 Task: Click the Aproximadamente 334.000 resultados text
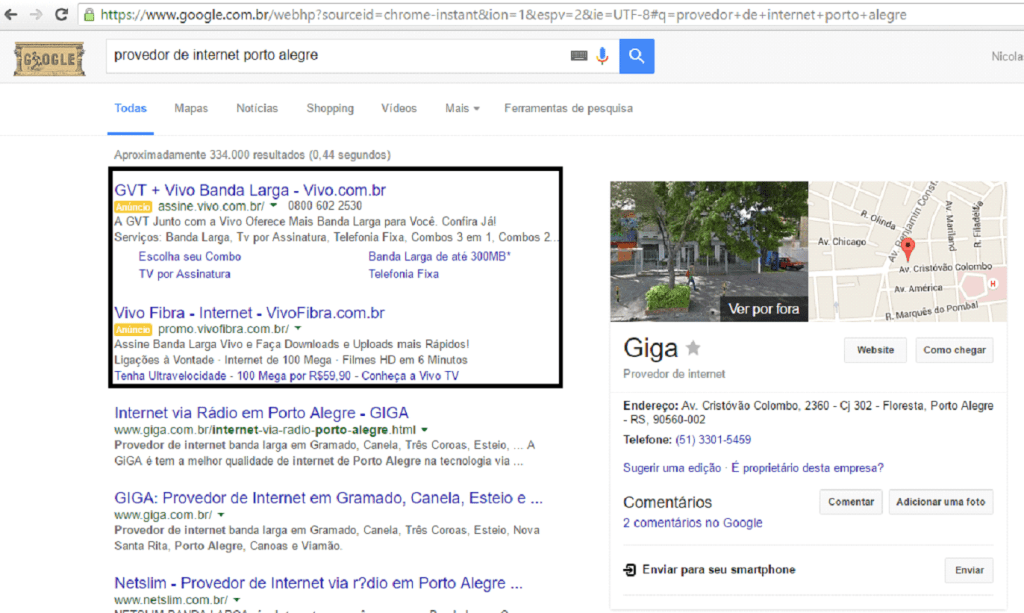252,155
